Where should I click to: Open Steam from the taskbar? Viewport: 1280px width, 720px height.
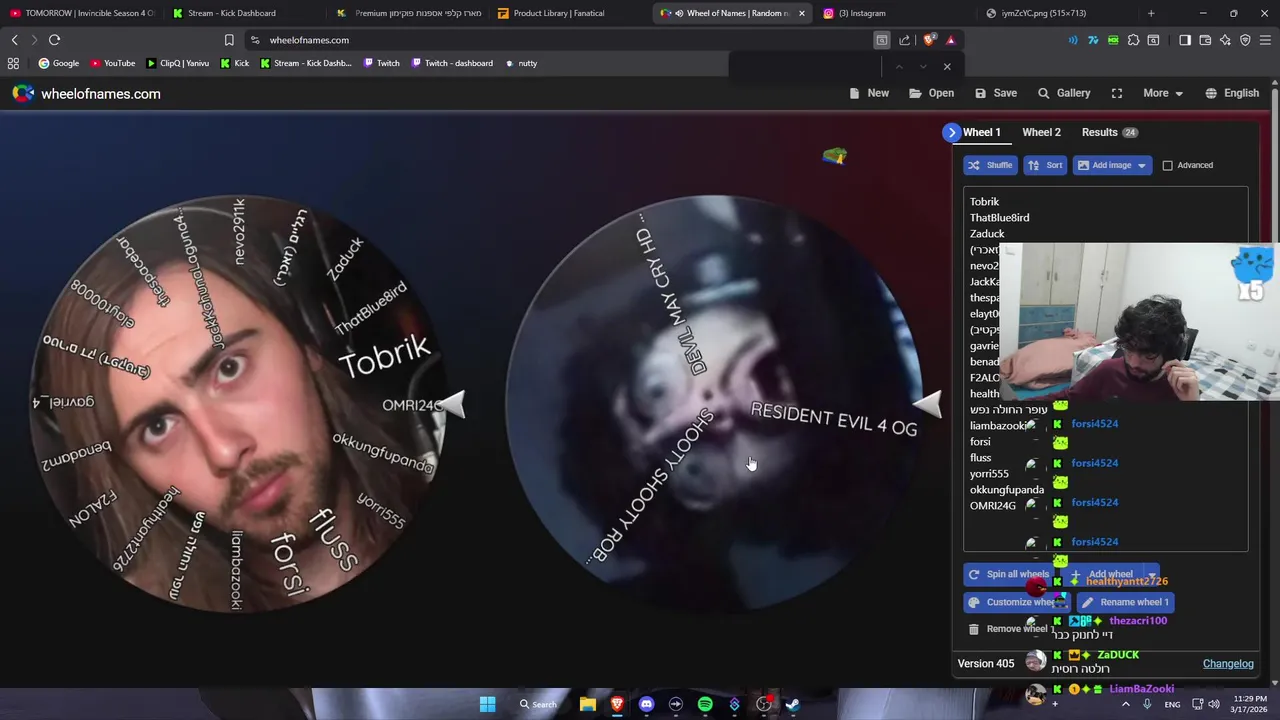point(793,704)
